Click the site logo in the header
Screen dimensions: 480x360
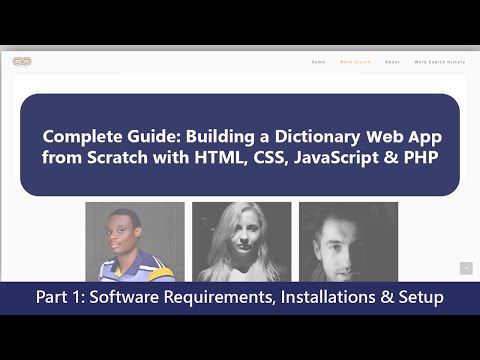[22, 62]
